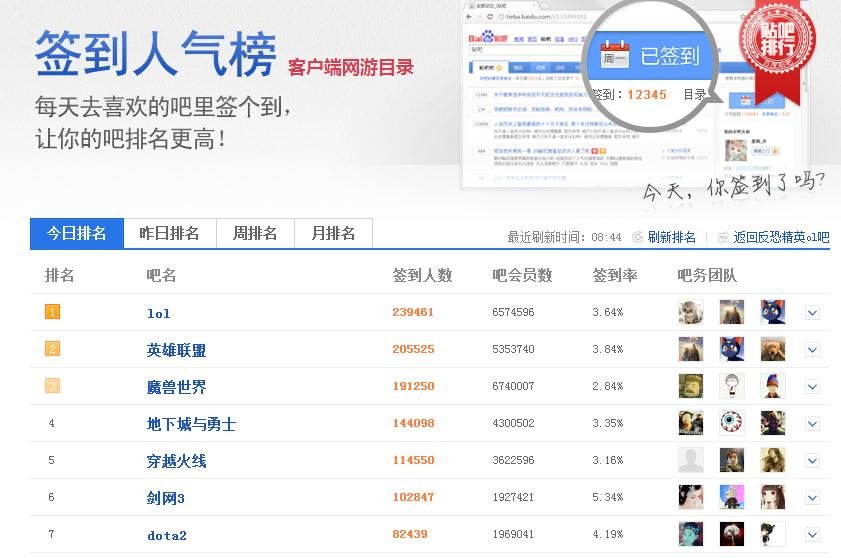The image size is (841, 558).
Task: Click the dog avatar in 英雄联盟 row
Action: 773,349
